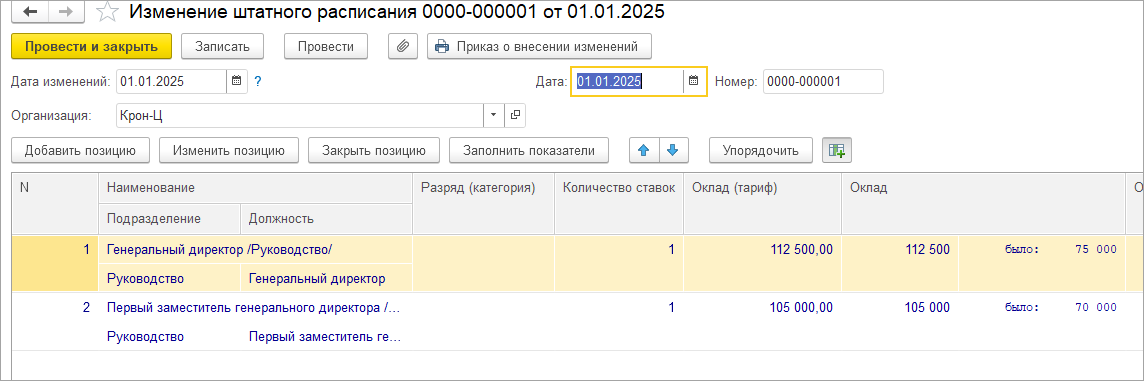Click the Оклад column header

(x=983, y=203)
